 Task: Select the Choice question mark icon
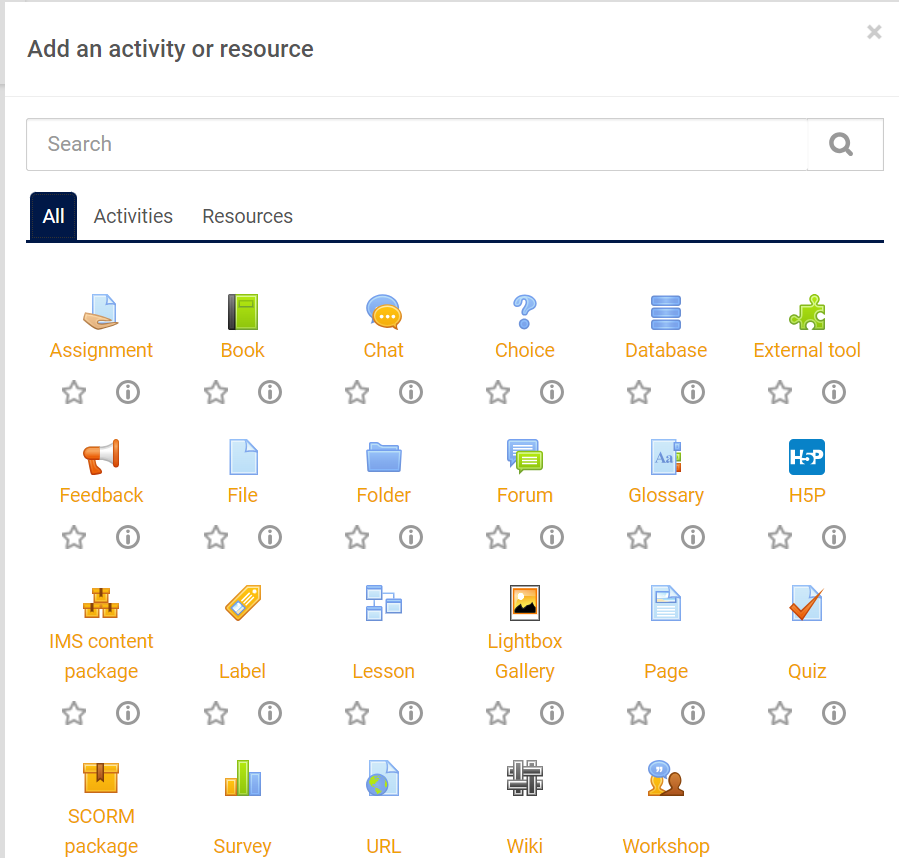525,312
